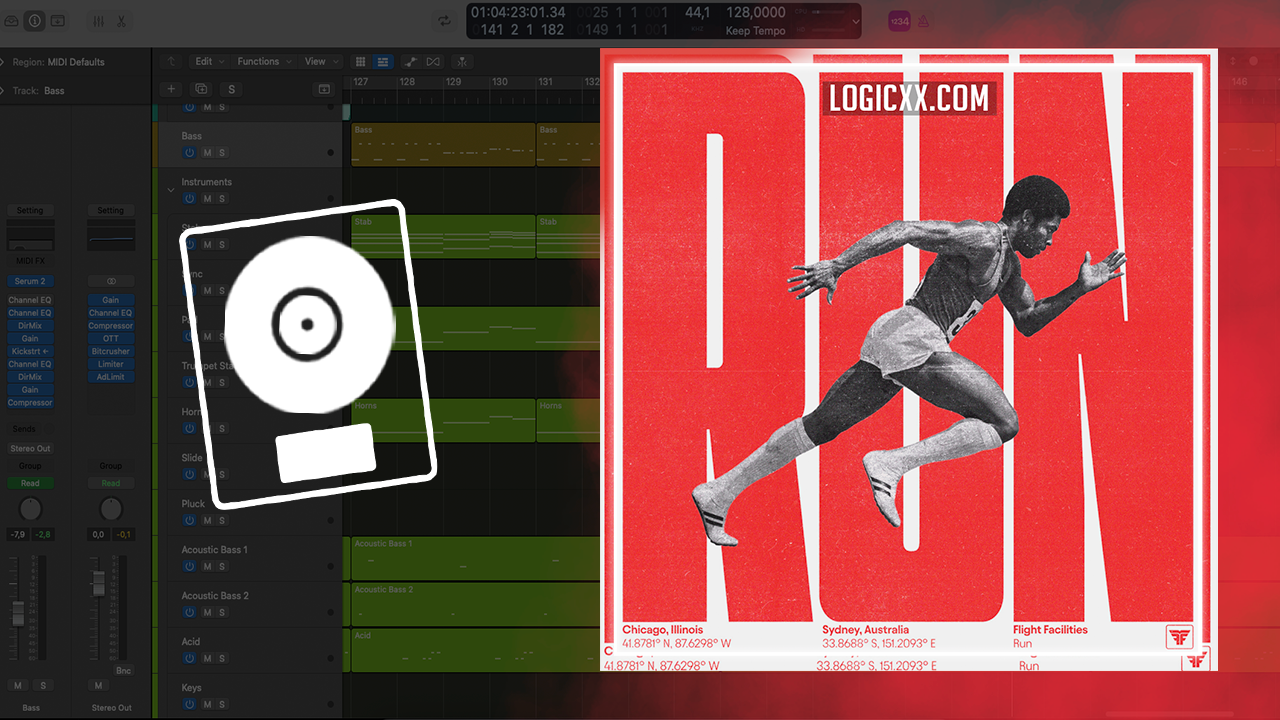Collapse the Instruments track stack
Viewport: 1280px width, 720px height.
pos(171,189)
